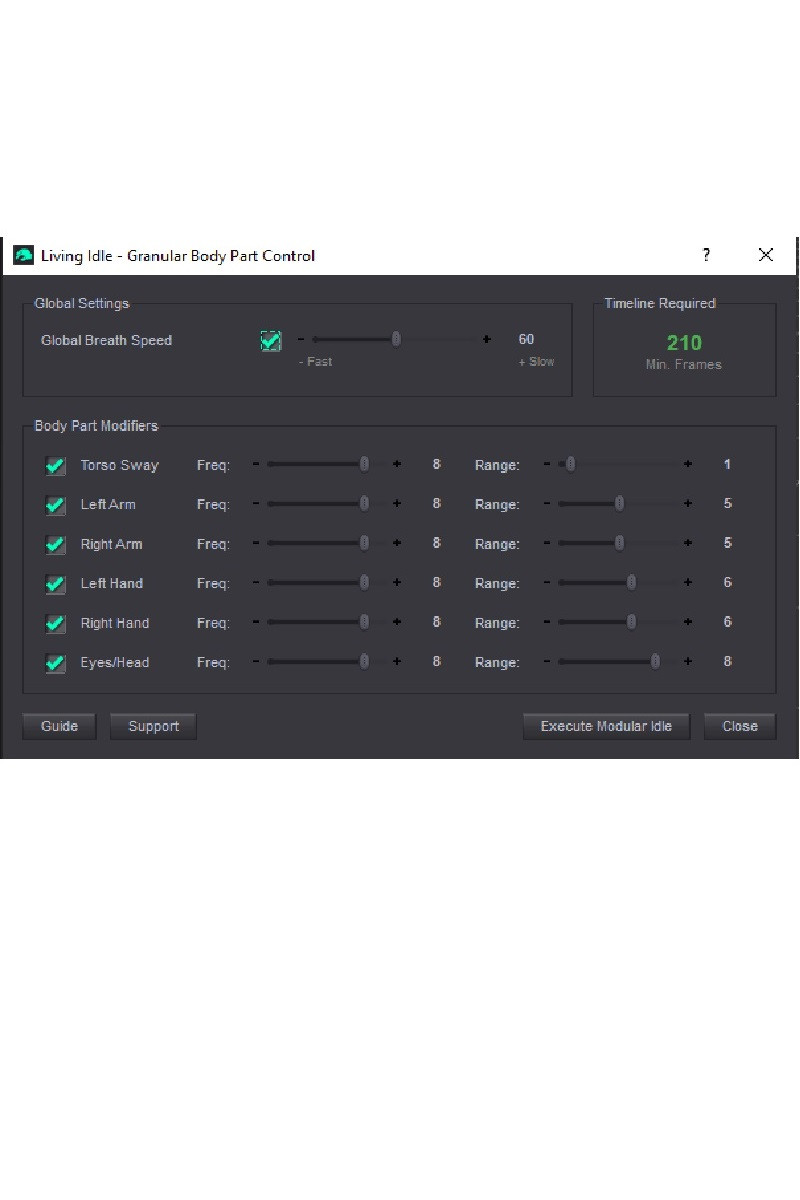Screen dimensions: 800x1200
Task: Decrease Right Hand Freq with minus
Action: 256,622
